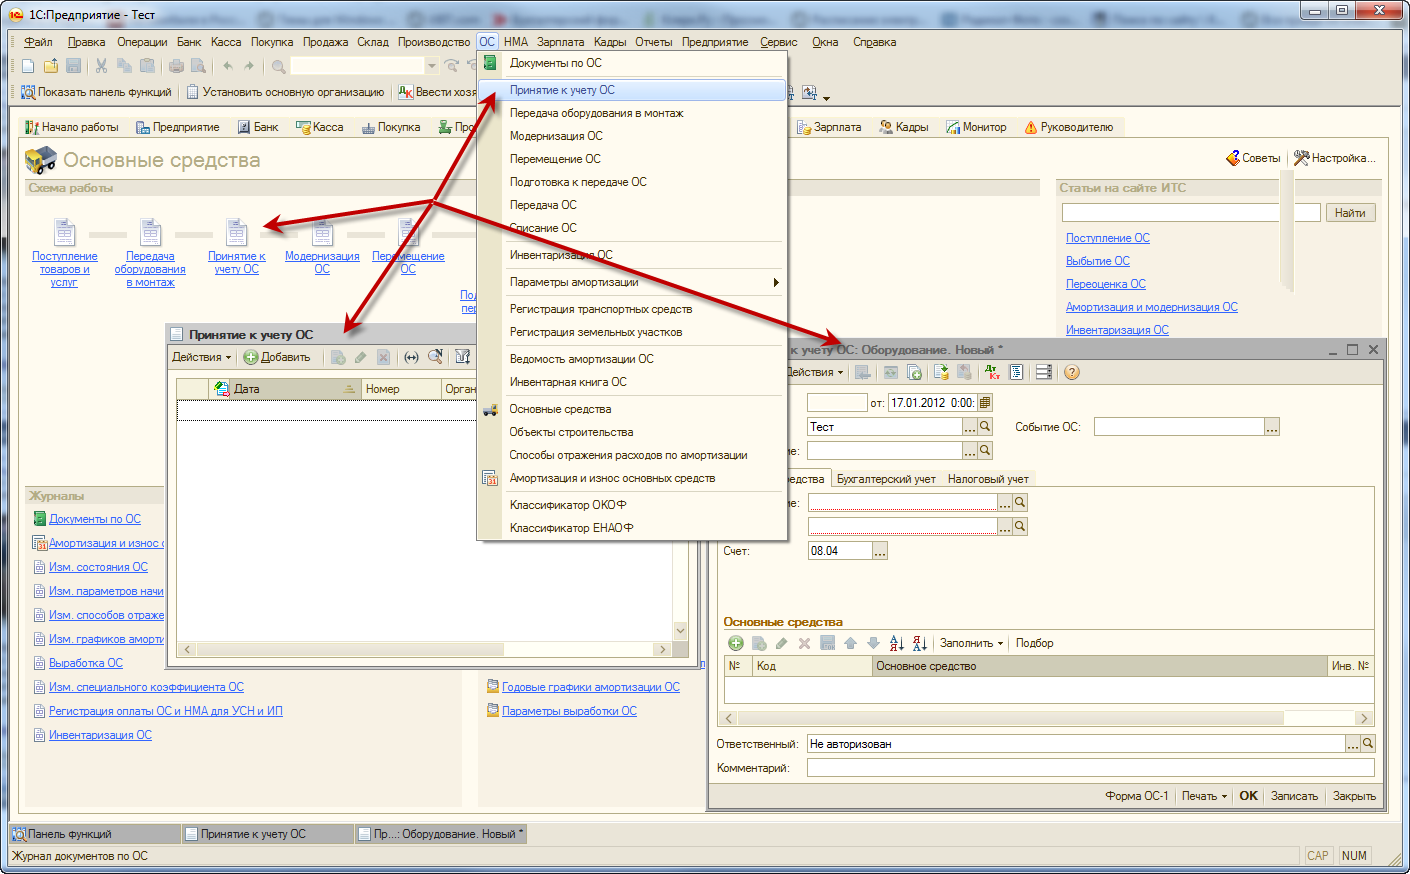The image size is (1410, 874).
Task: Open Поступление ОС link in ИТС articles
Action: pyautogui.click(x=1107, y=238)
